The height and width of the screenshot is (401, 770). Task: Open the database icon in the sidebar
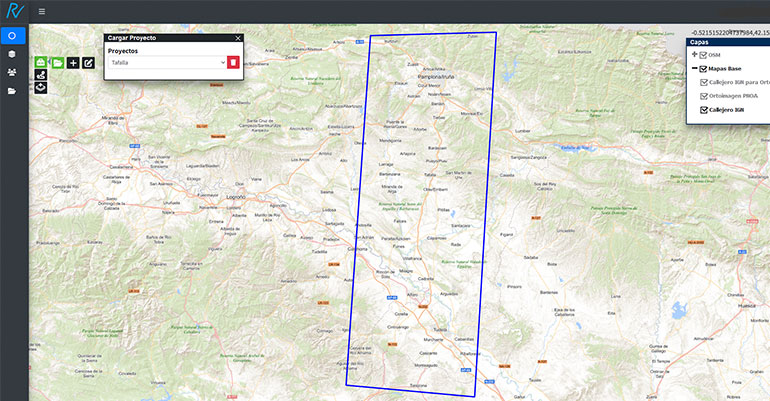point(12,54)
